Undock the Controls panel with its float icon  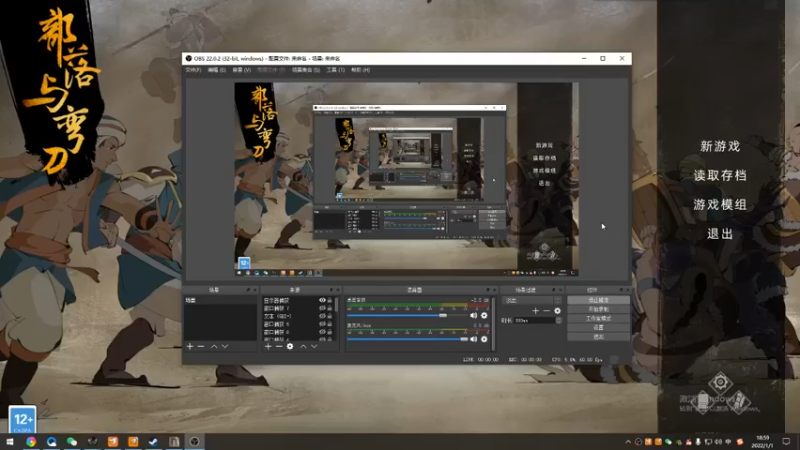pos(621,290)
